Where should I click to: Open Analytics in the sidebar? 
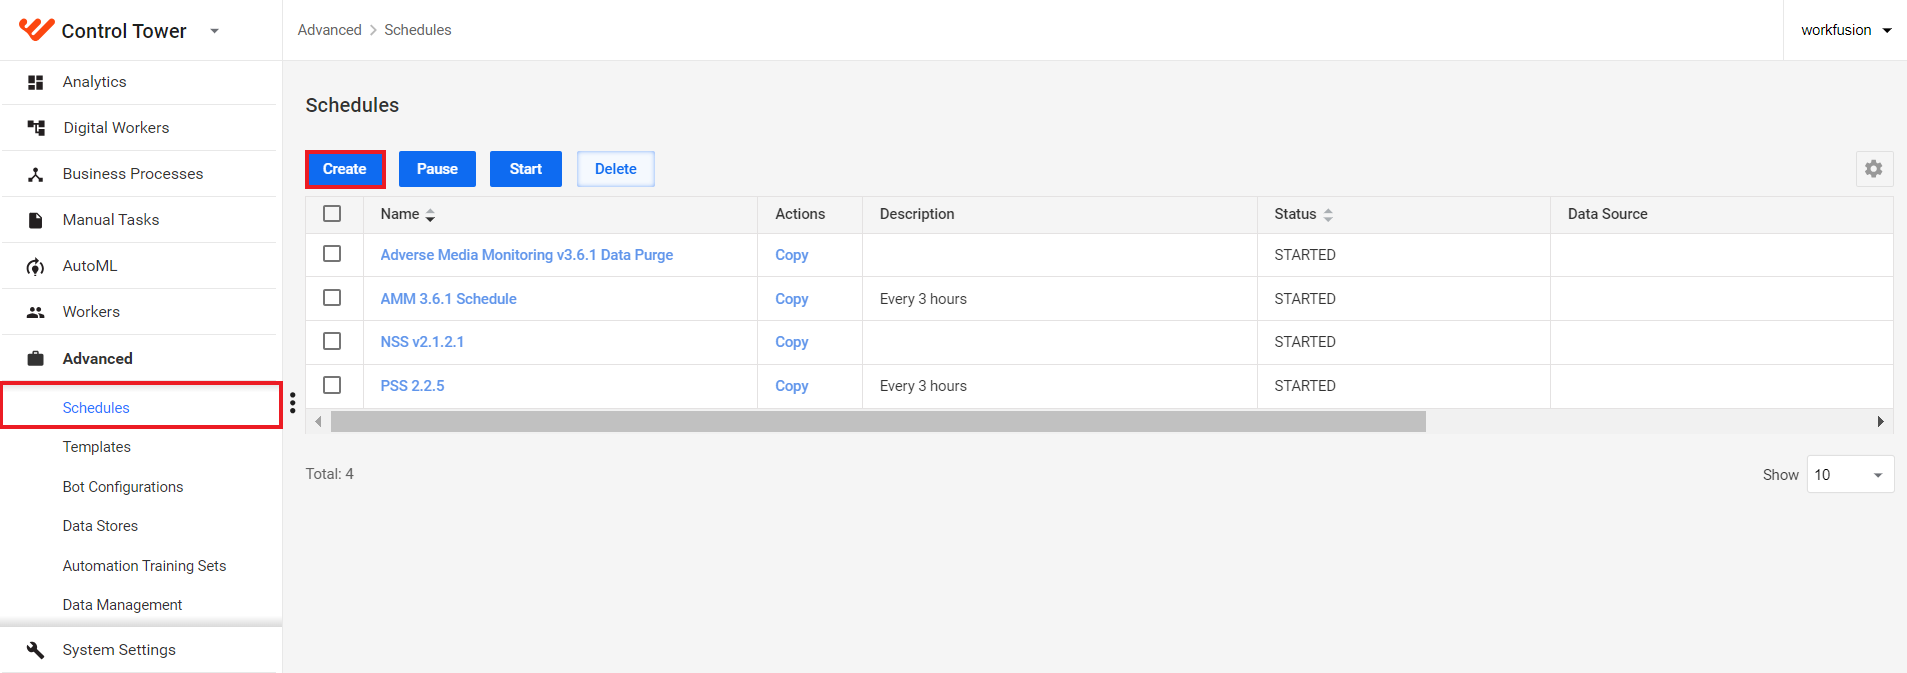pyautogui.click(x=95, y=82)
